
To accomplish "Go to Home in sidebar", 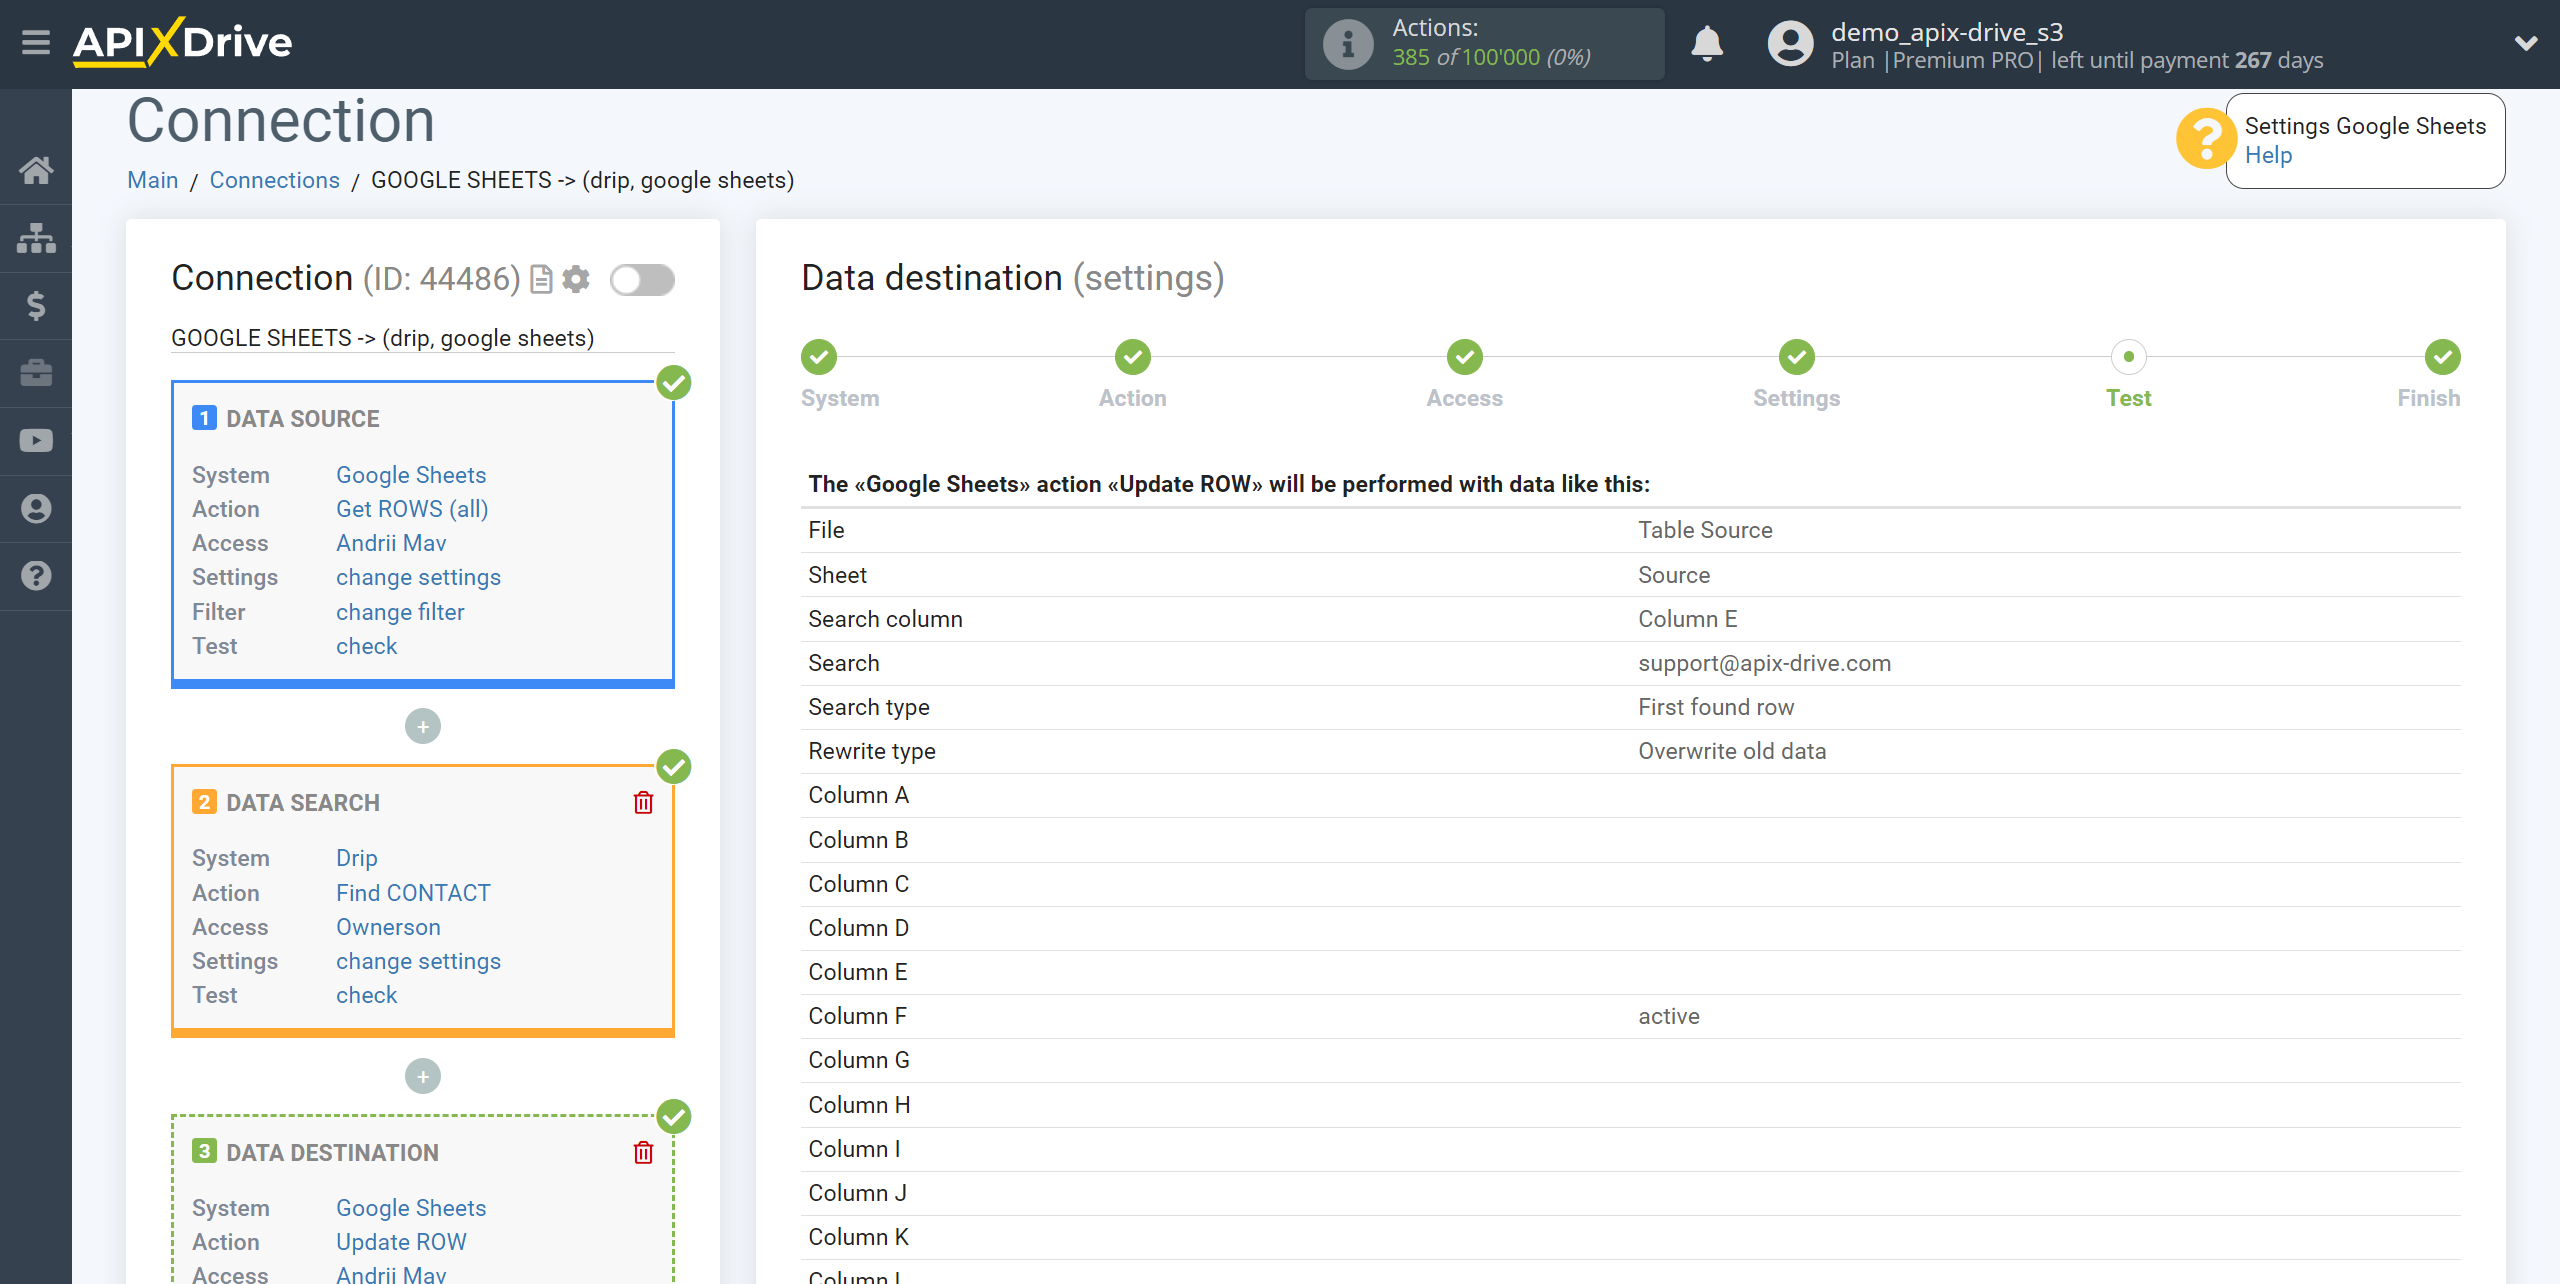I will 36,170.
